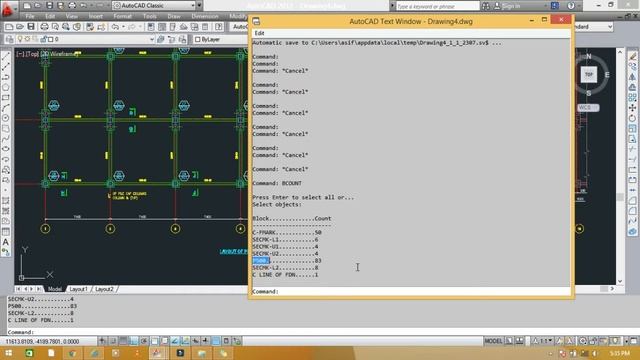
Task: Click TOP face of the ViewCube
Action: [x=589, y=74]
